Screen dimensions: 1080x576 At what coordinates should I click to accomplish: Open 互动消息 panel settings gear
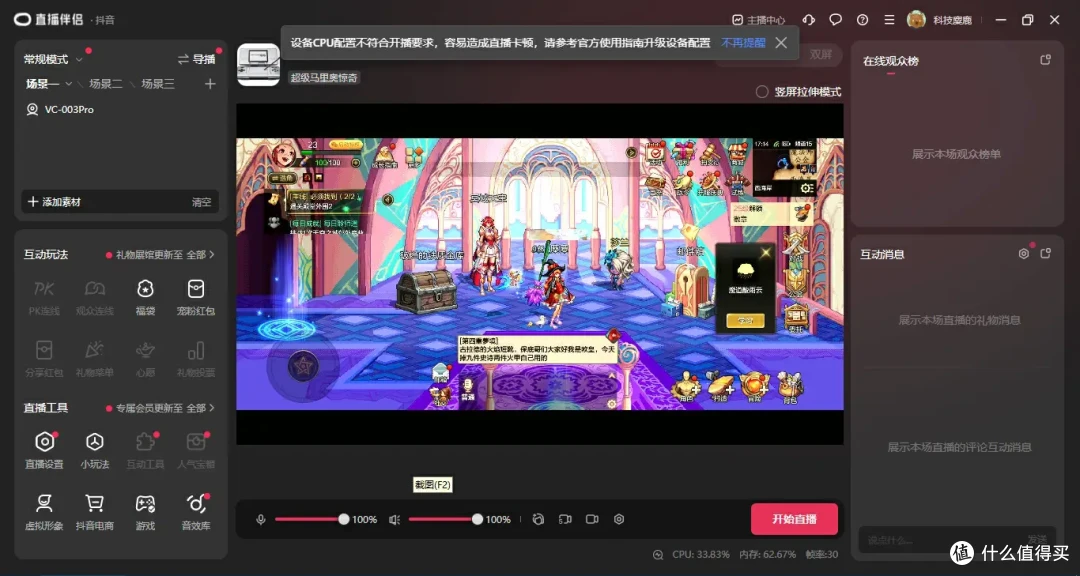coord(1024,254)
